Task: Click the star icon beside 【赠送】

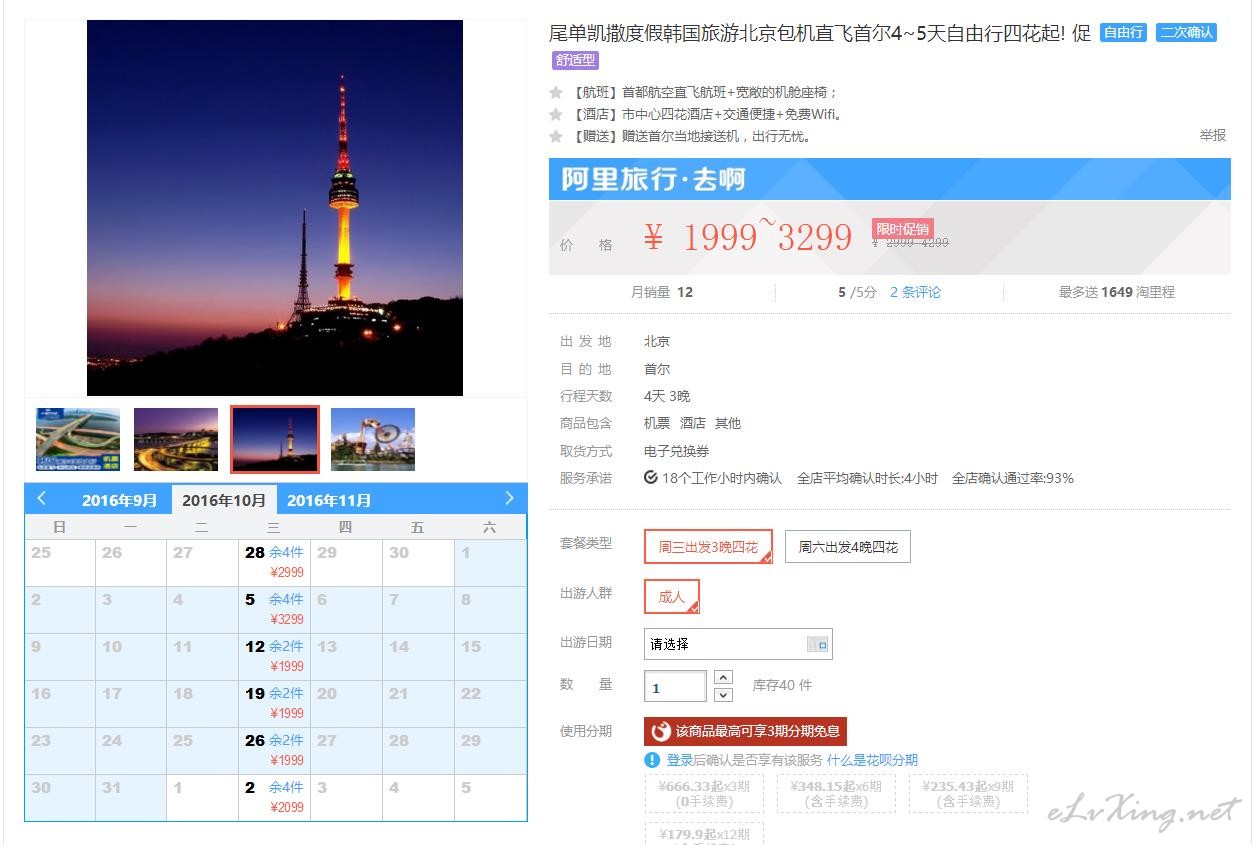Action: 556,136
